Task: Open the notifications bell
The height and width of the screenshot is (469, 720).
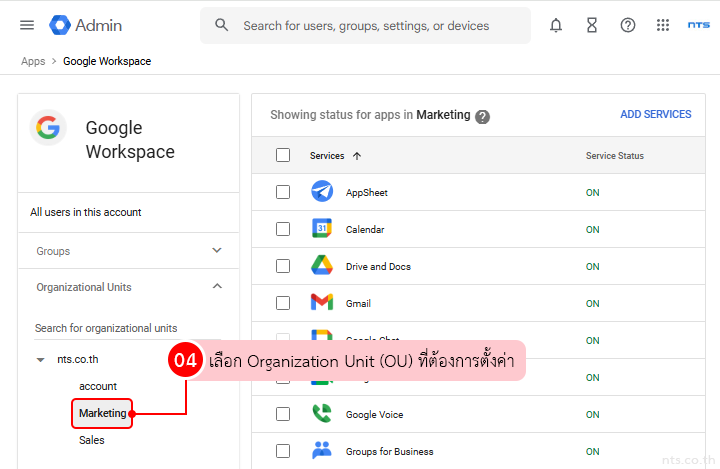Action: point(556,25)
